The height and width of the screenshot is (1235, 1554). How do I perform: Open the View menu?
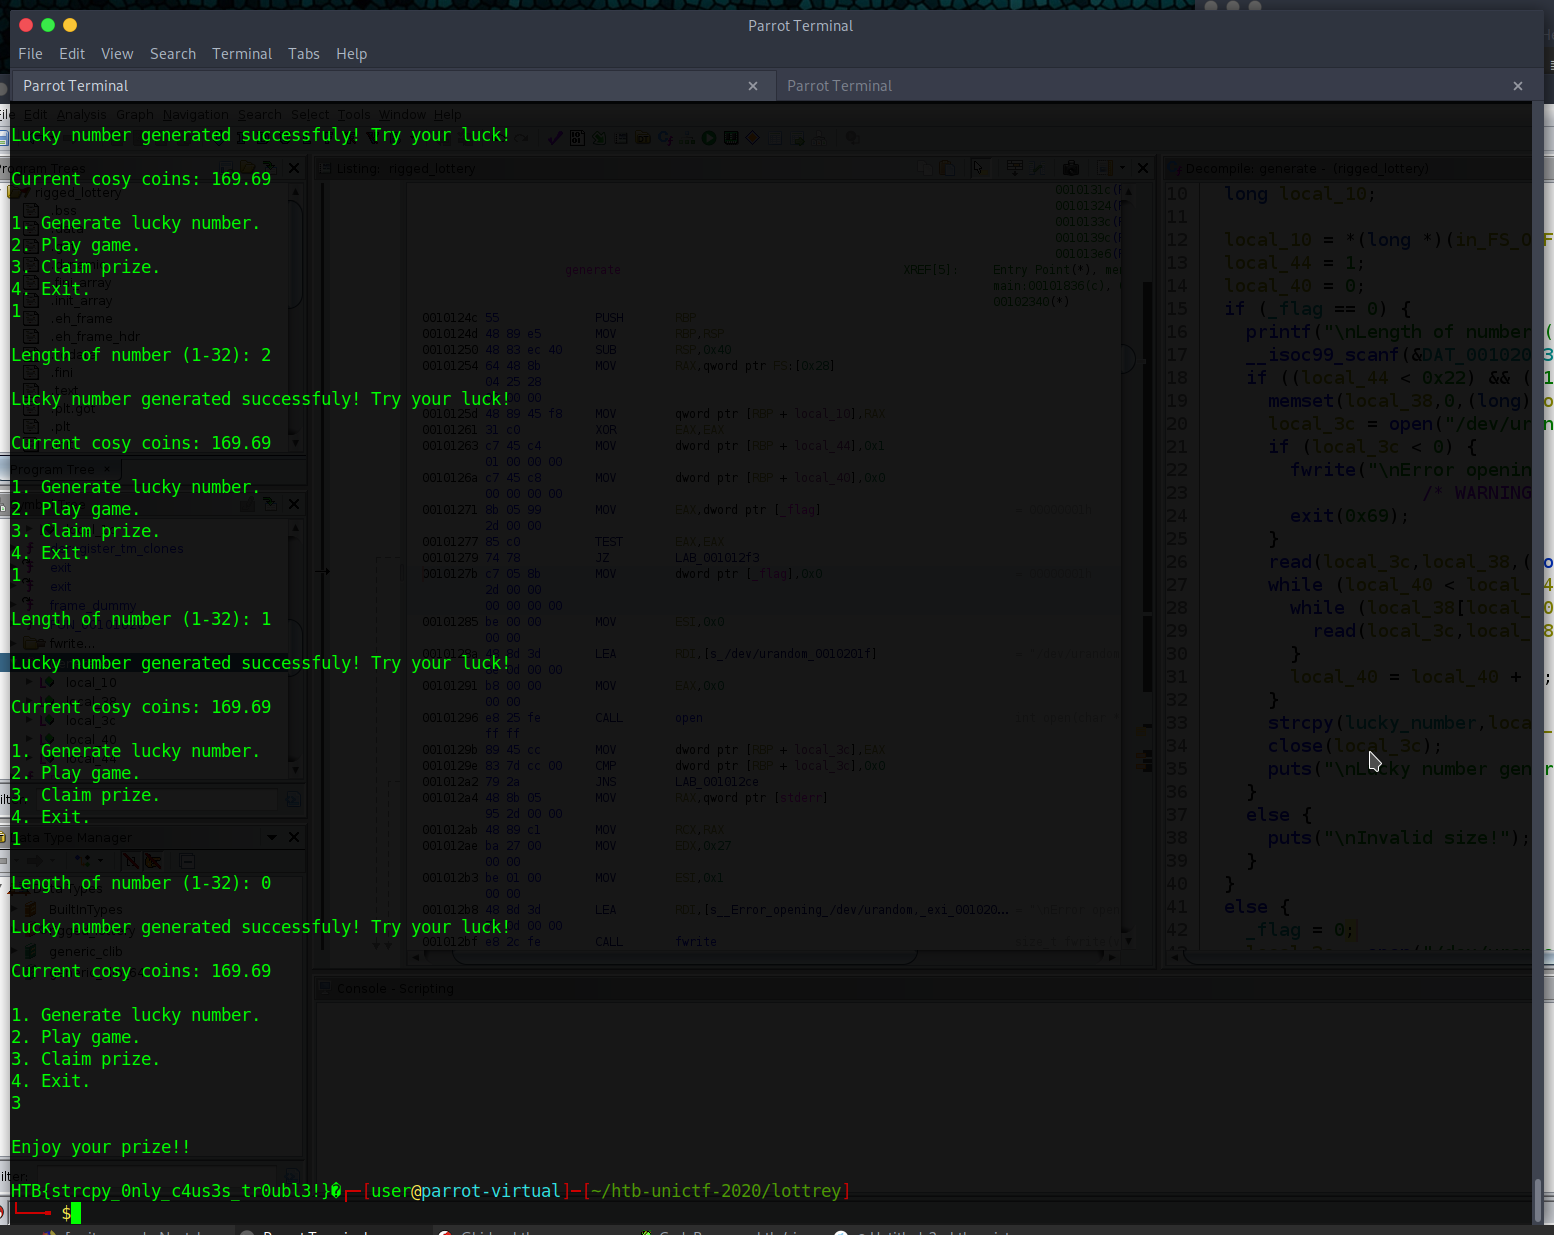117,54
